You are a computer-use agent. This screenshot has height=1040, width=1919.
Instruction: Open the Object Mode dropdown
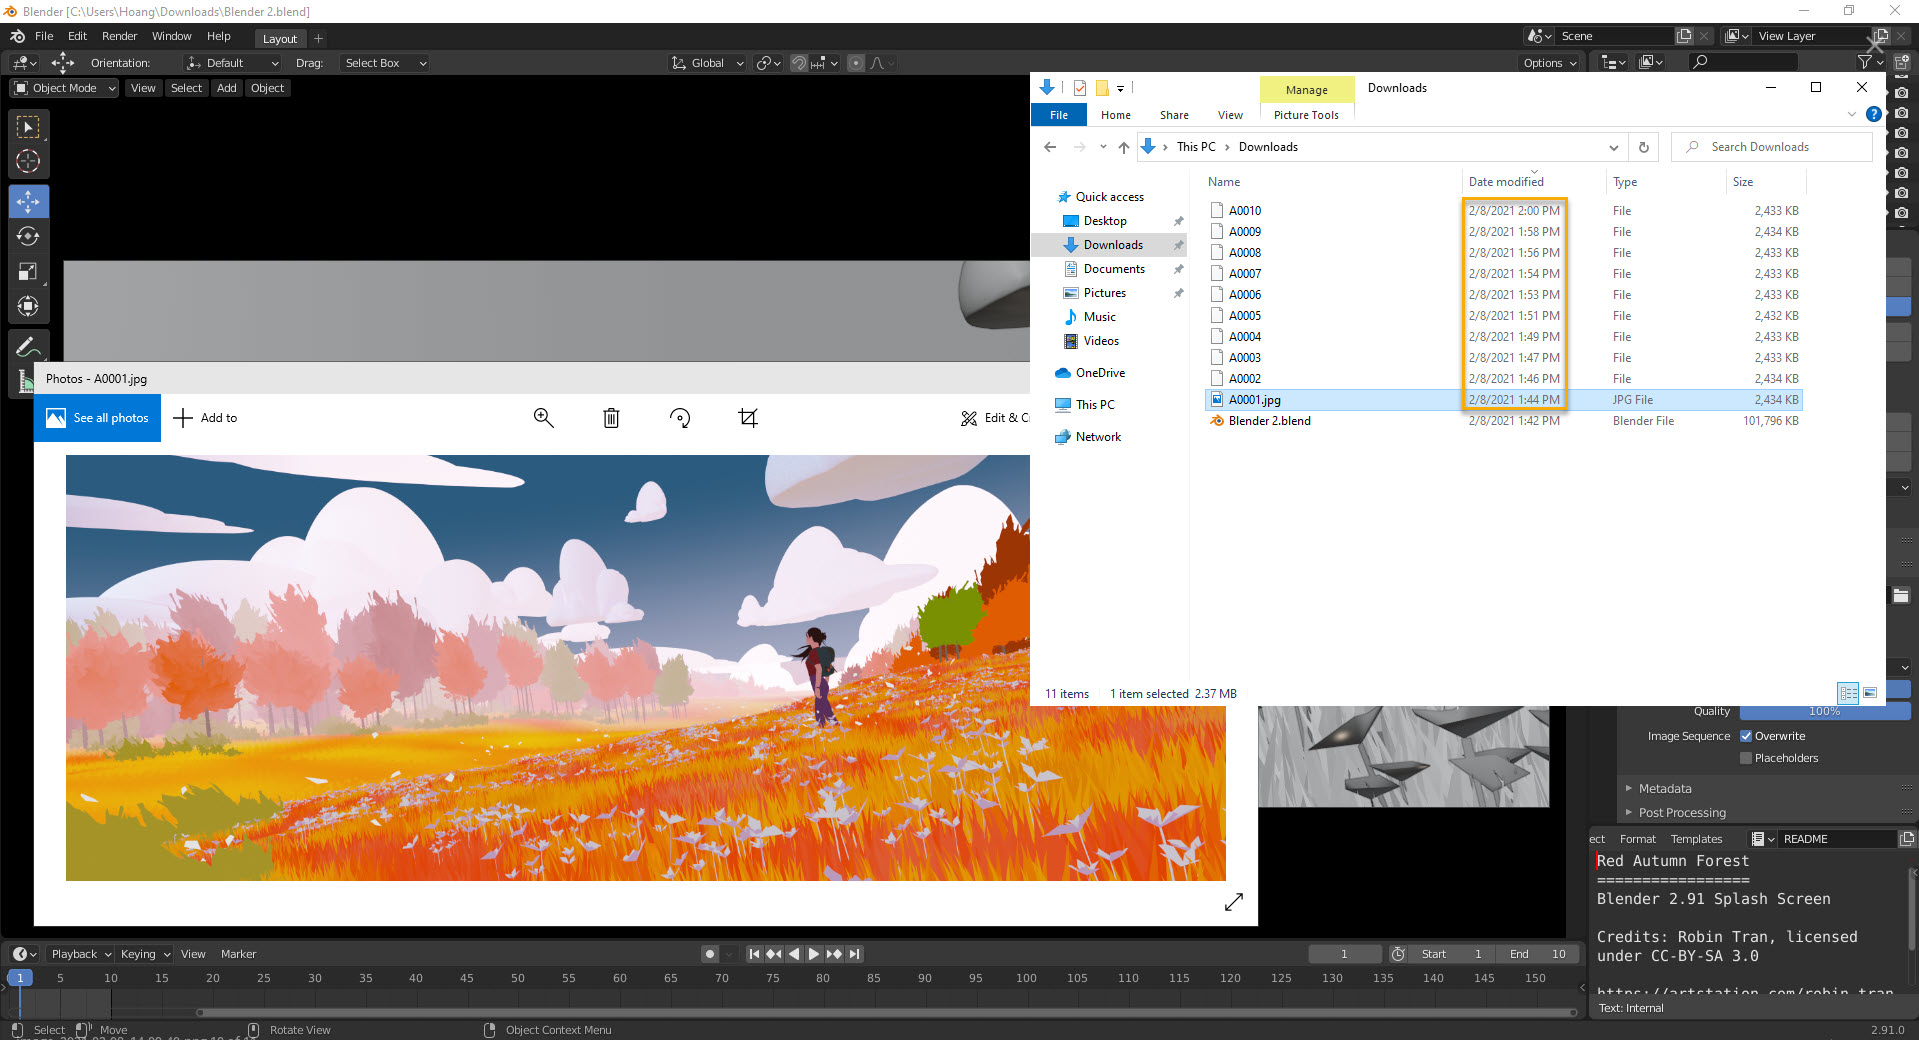[x=64, y=88]
